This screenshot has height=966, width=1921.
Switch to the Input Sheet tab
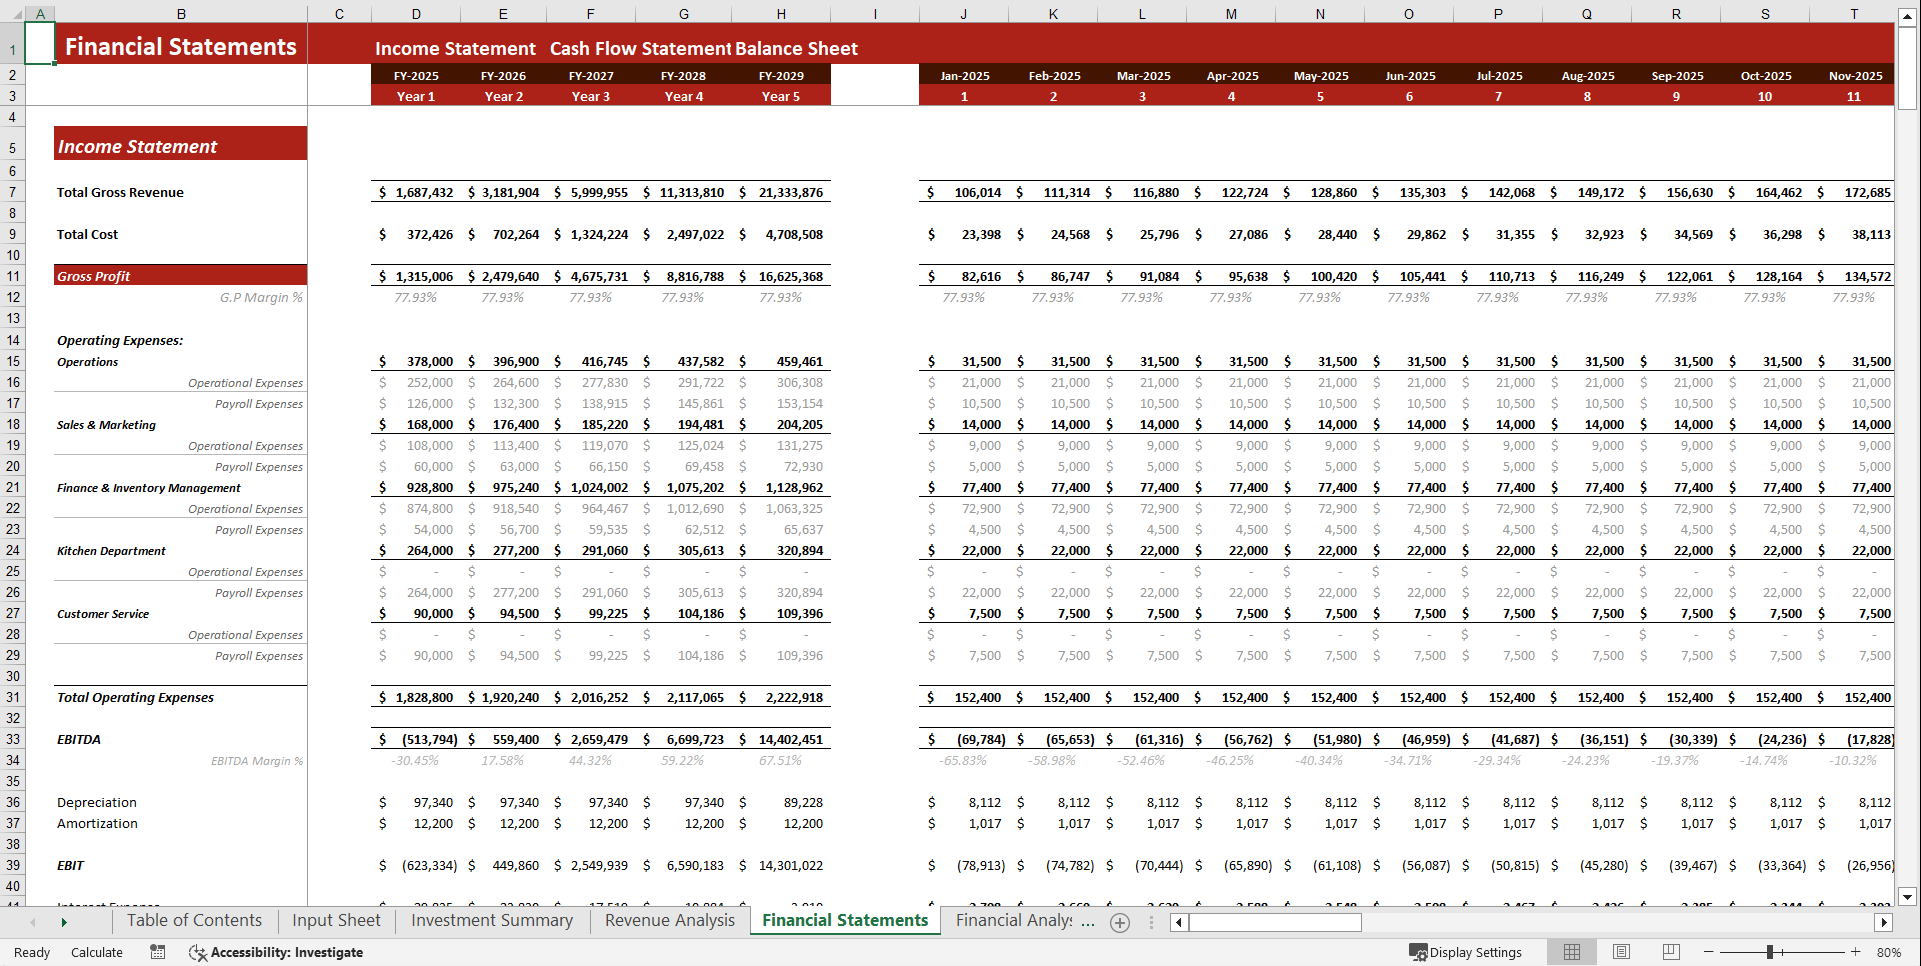click(335, 920)
